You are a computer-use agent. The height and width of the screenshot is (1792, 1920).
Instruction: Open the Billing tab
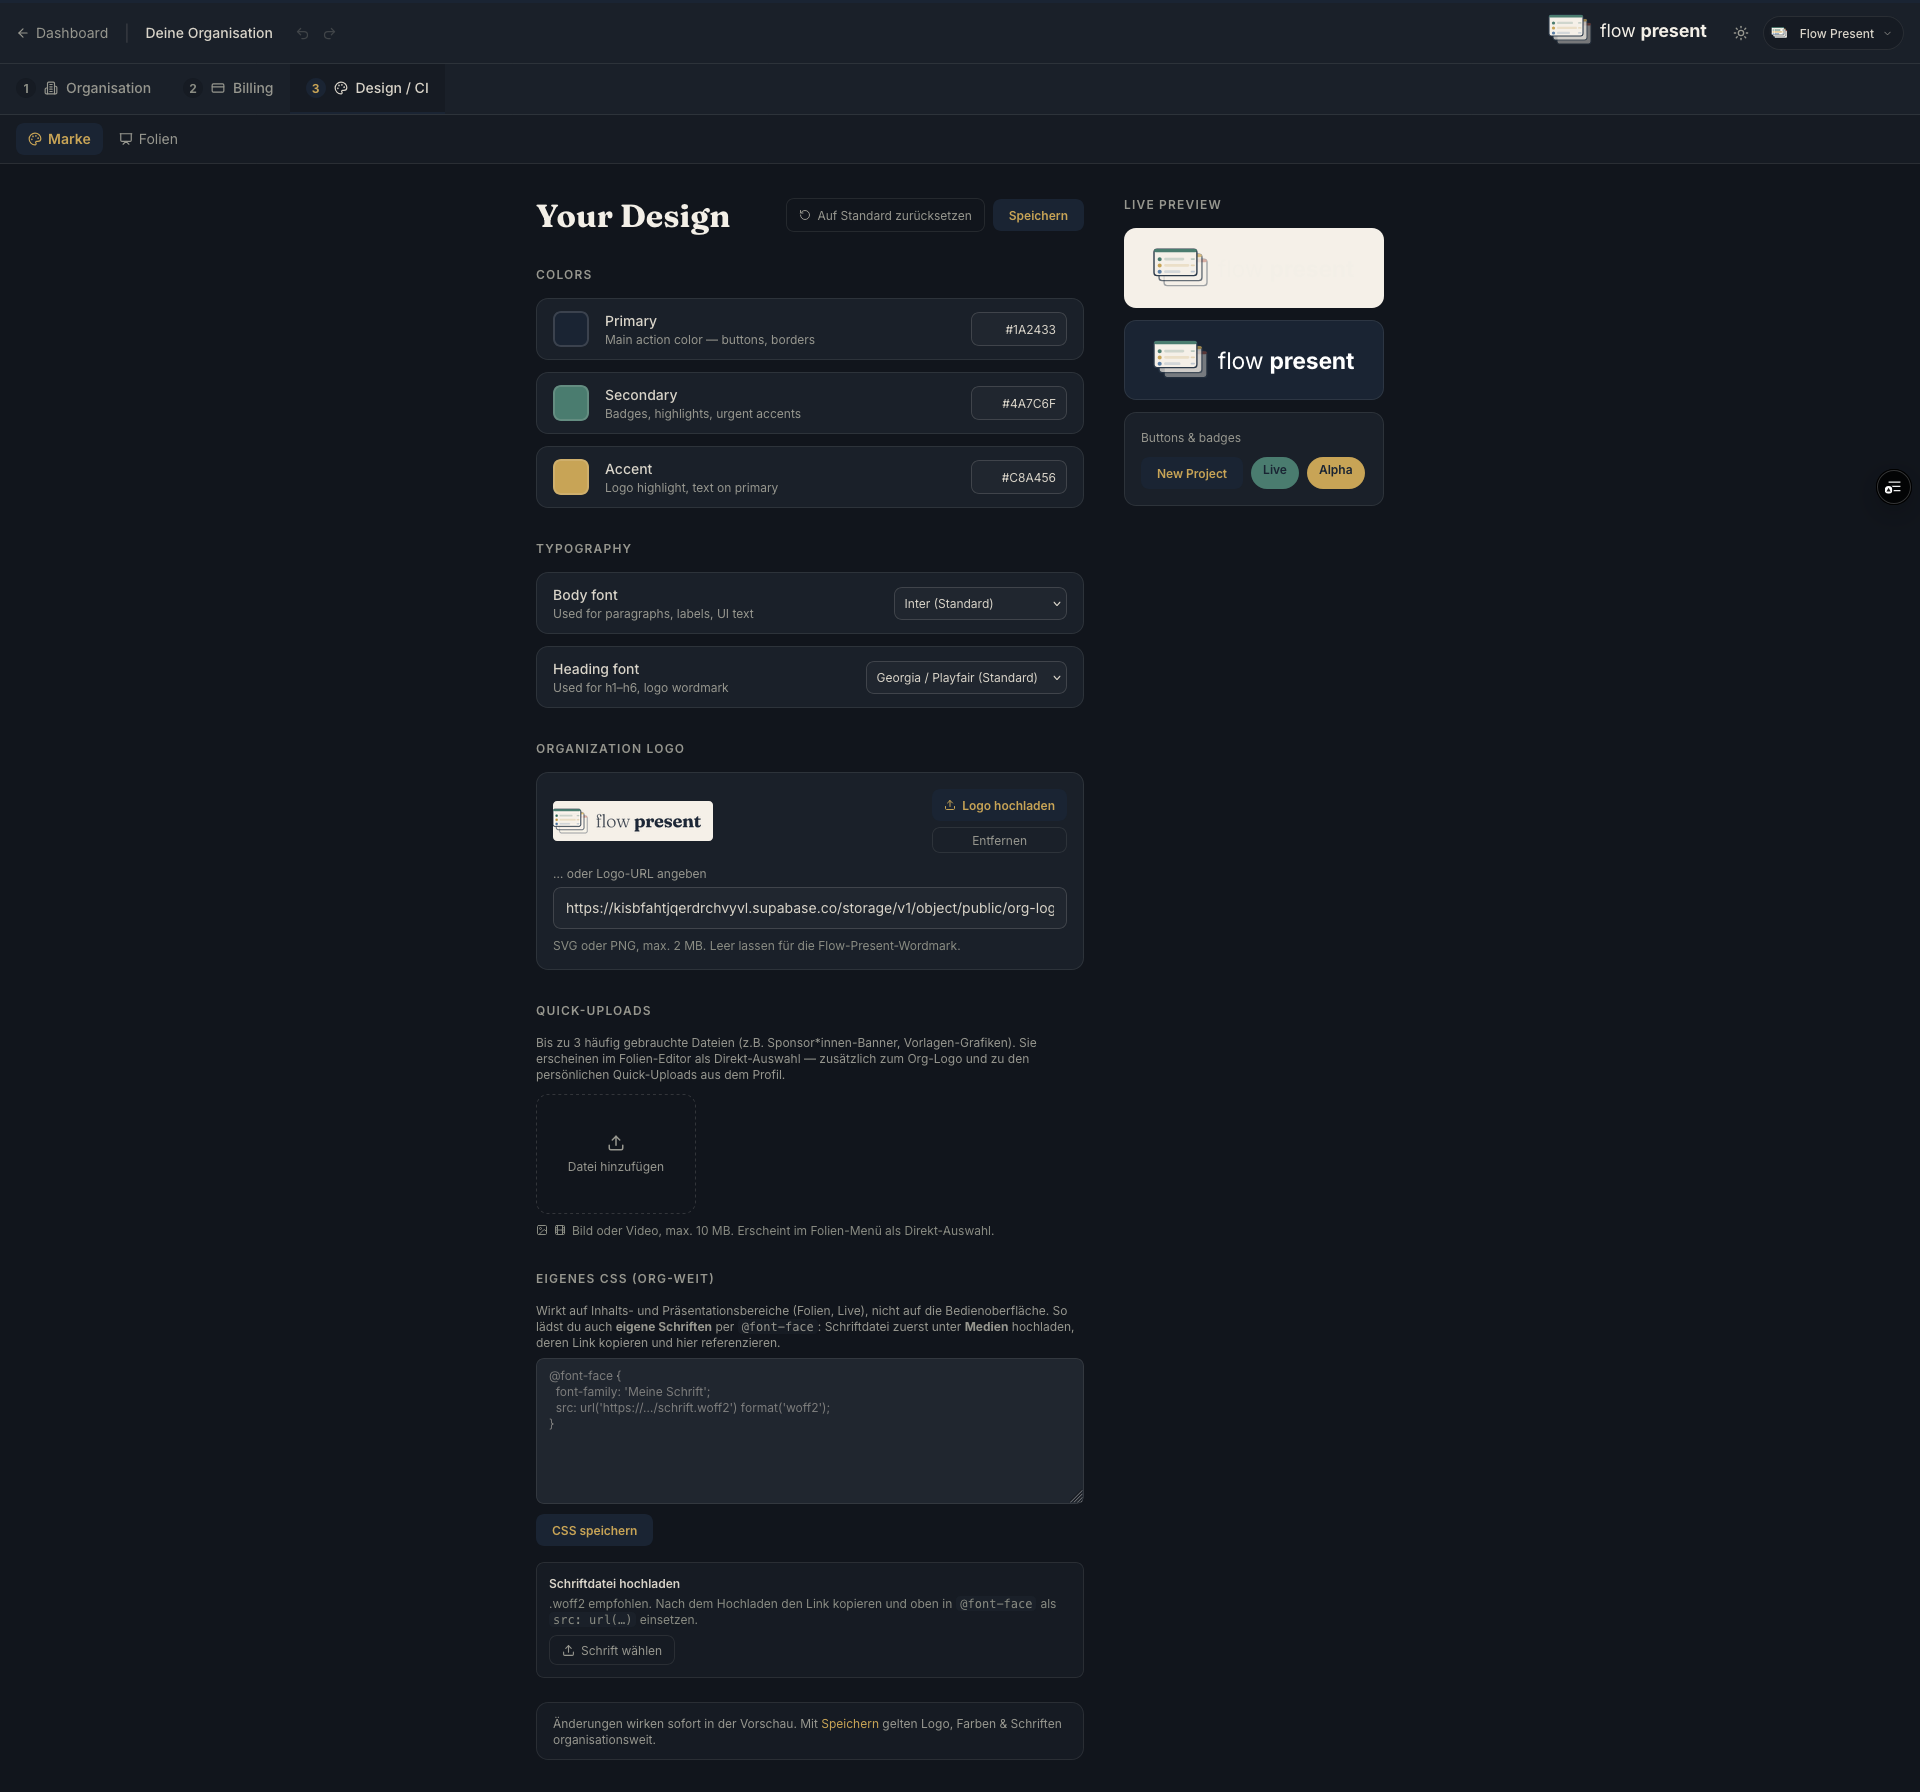coord(231,88)
